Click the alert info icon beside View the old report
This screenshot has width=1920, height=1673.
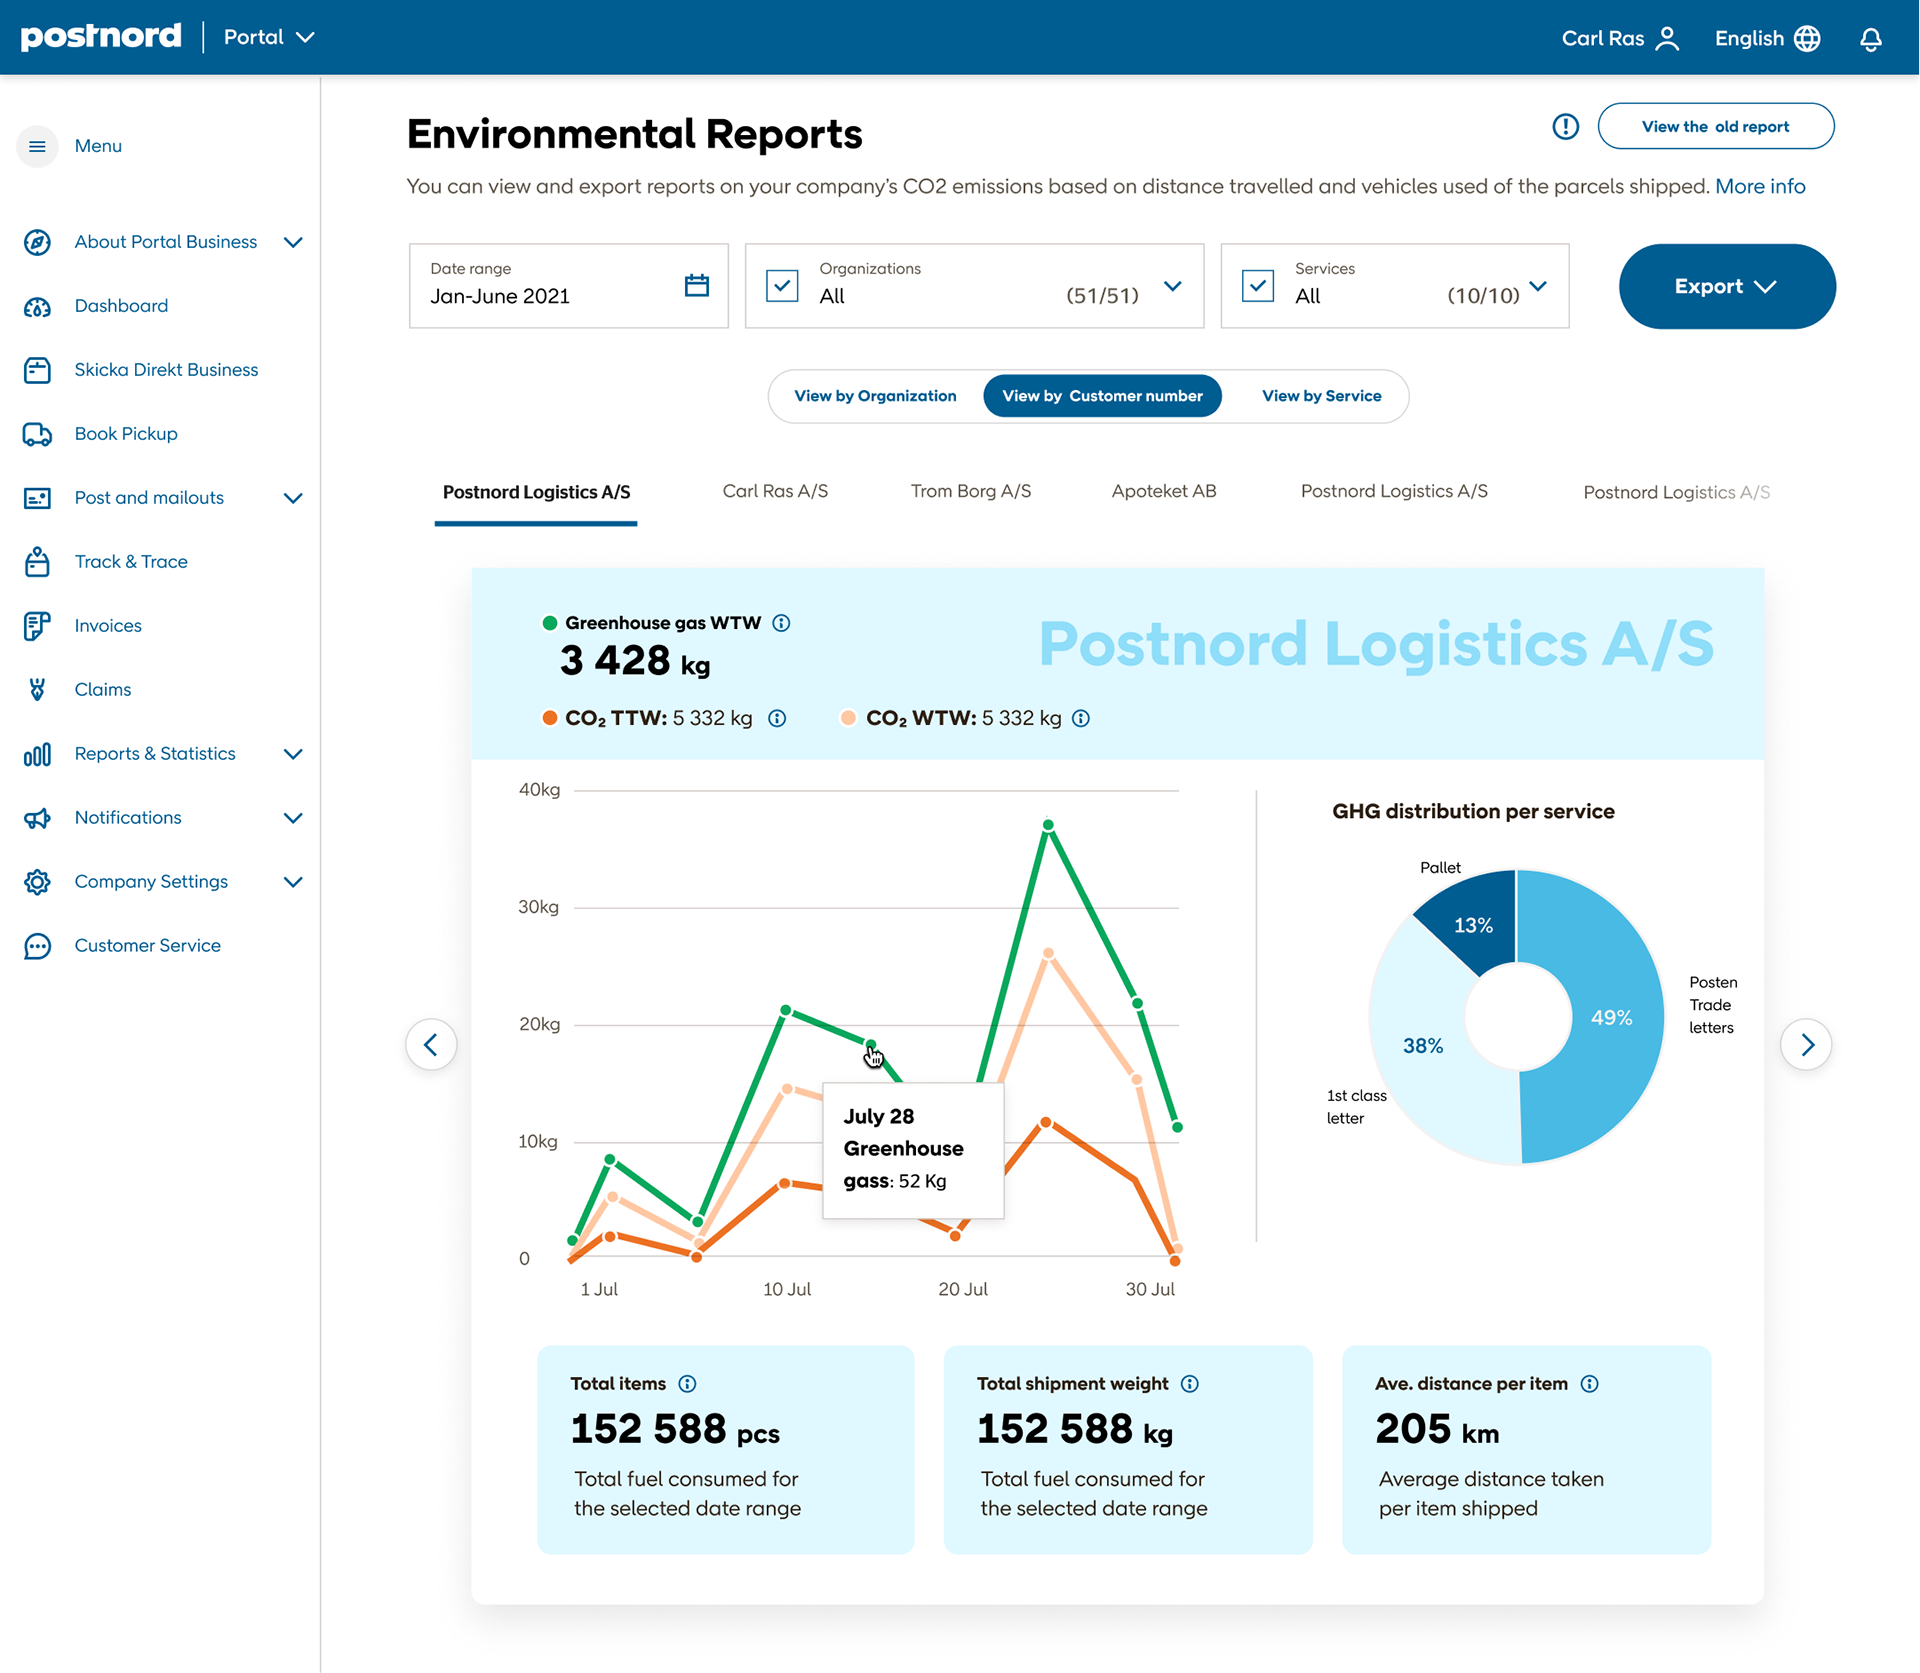pos(1565,126)
